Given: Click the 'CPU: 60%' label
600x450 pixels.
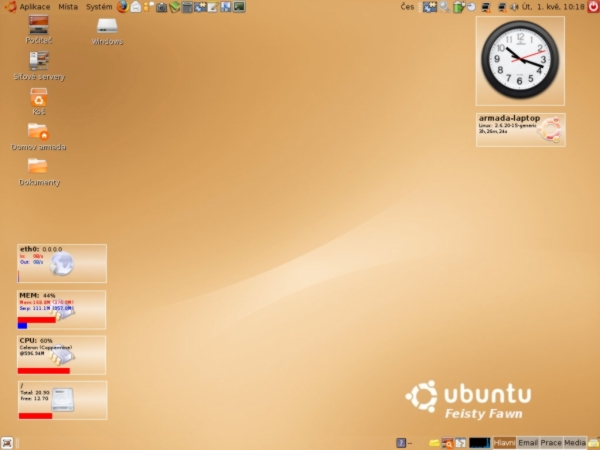Looking at the screenshot, I should coord(36,340).
